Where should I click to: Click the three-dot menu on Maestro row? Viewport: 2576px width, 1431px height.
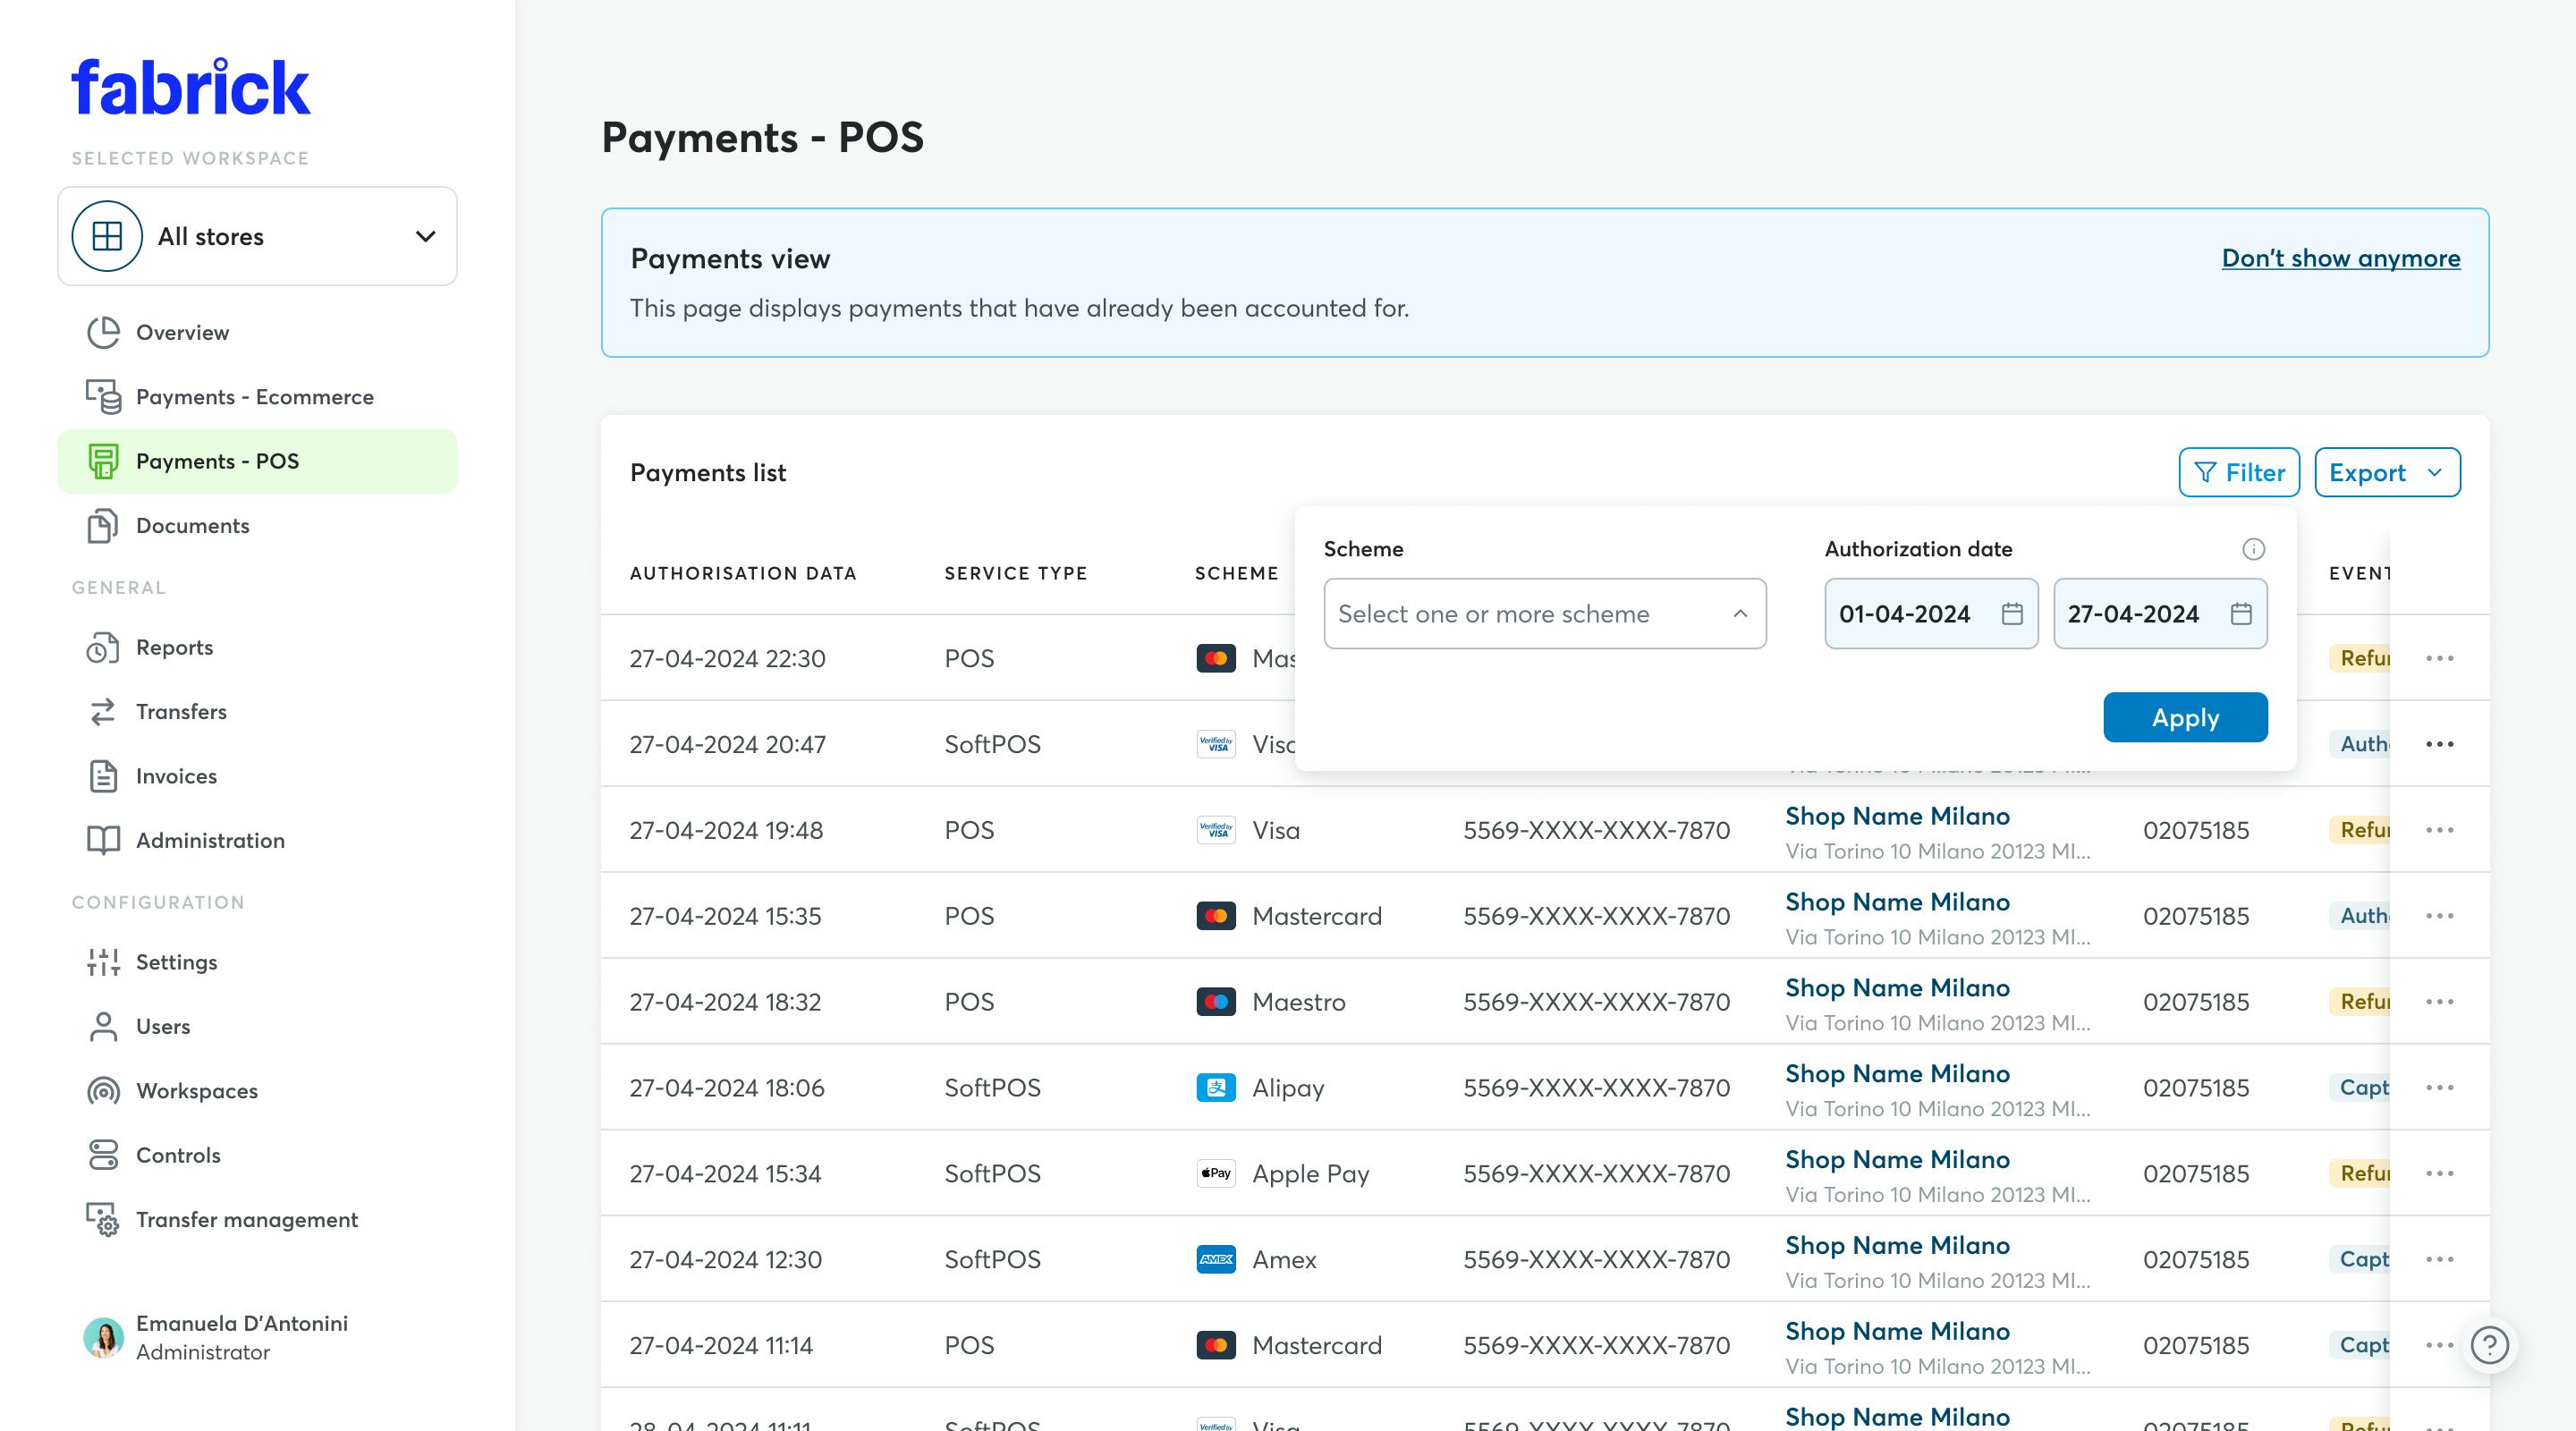pyautogui.click(x=2438, y=1001)
